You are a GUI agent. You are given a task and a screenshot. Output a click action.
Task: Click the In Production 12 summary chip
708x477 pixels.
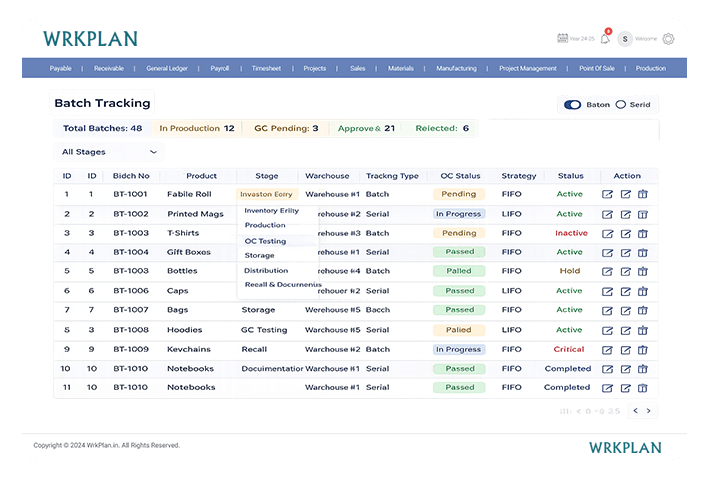tap(197, 128)
